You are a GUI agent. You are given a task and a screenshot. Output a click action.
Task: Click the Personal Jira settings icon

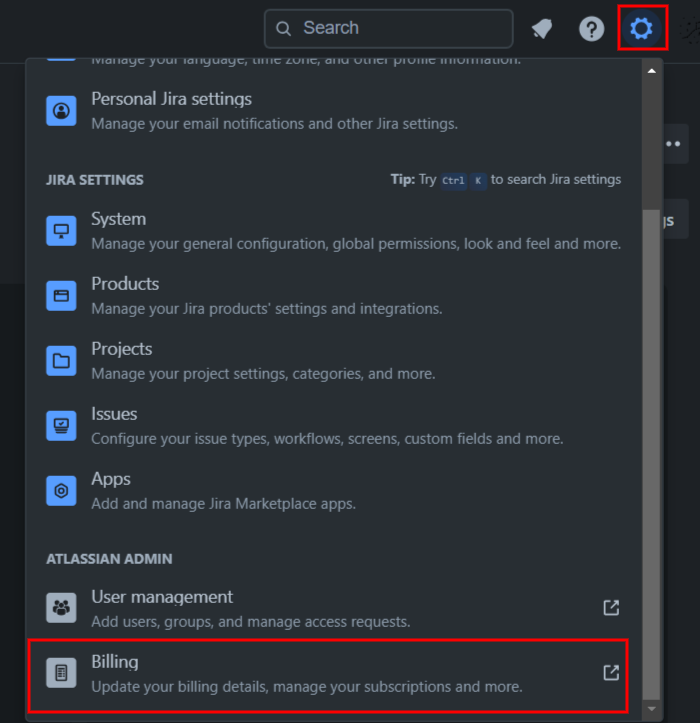[x=61, y=111]
